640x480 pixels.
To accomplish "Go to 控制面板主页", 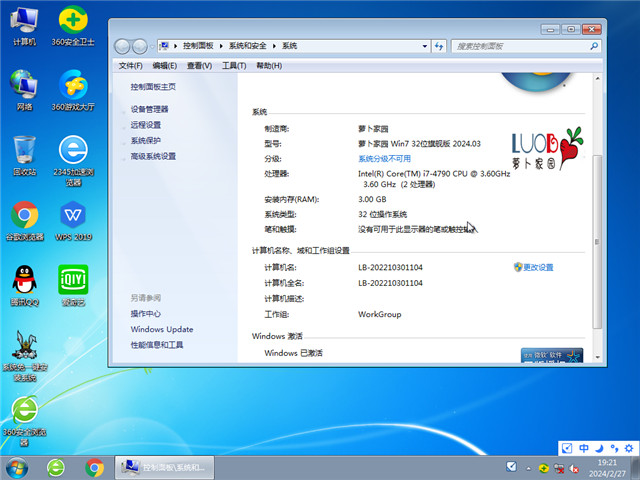I will click(x=153, y=87).
